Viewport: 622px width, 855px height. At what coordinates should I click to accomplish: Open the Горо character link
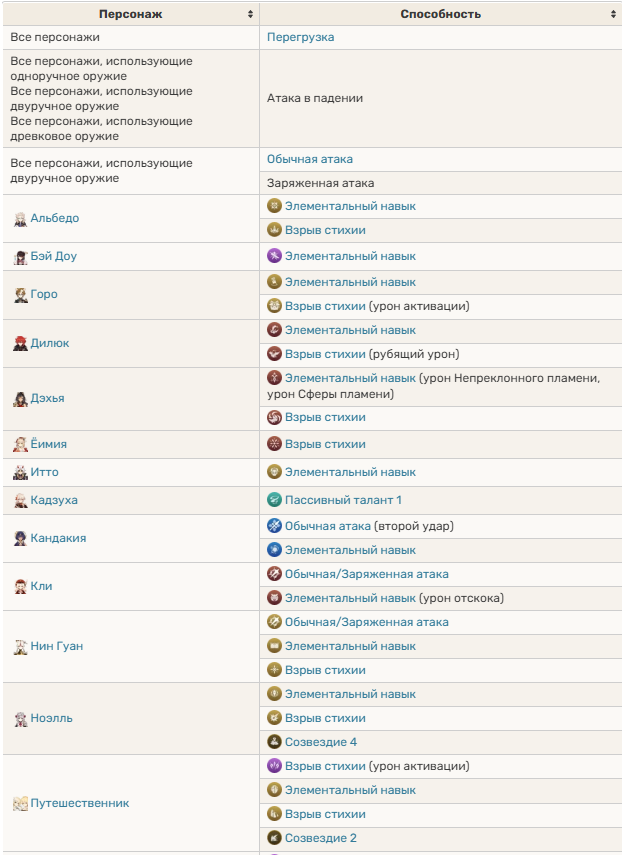[x=44, y=294]
